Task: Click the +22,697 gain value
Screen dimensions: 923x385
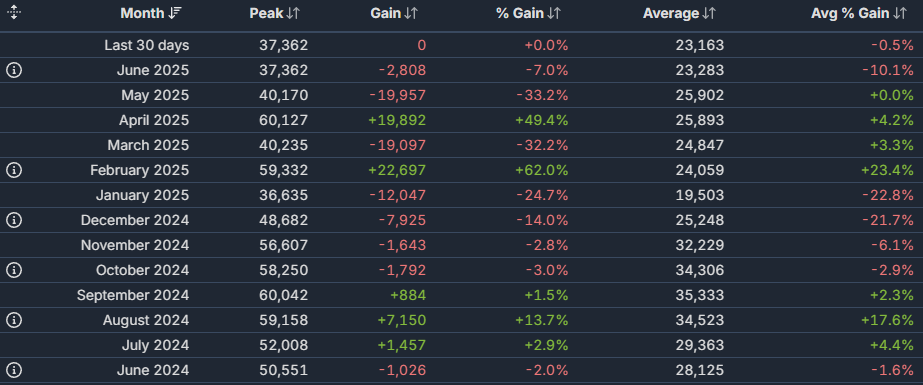Action: click(x=397, y=170)
